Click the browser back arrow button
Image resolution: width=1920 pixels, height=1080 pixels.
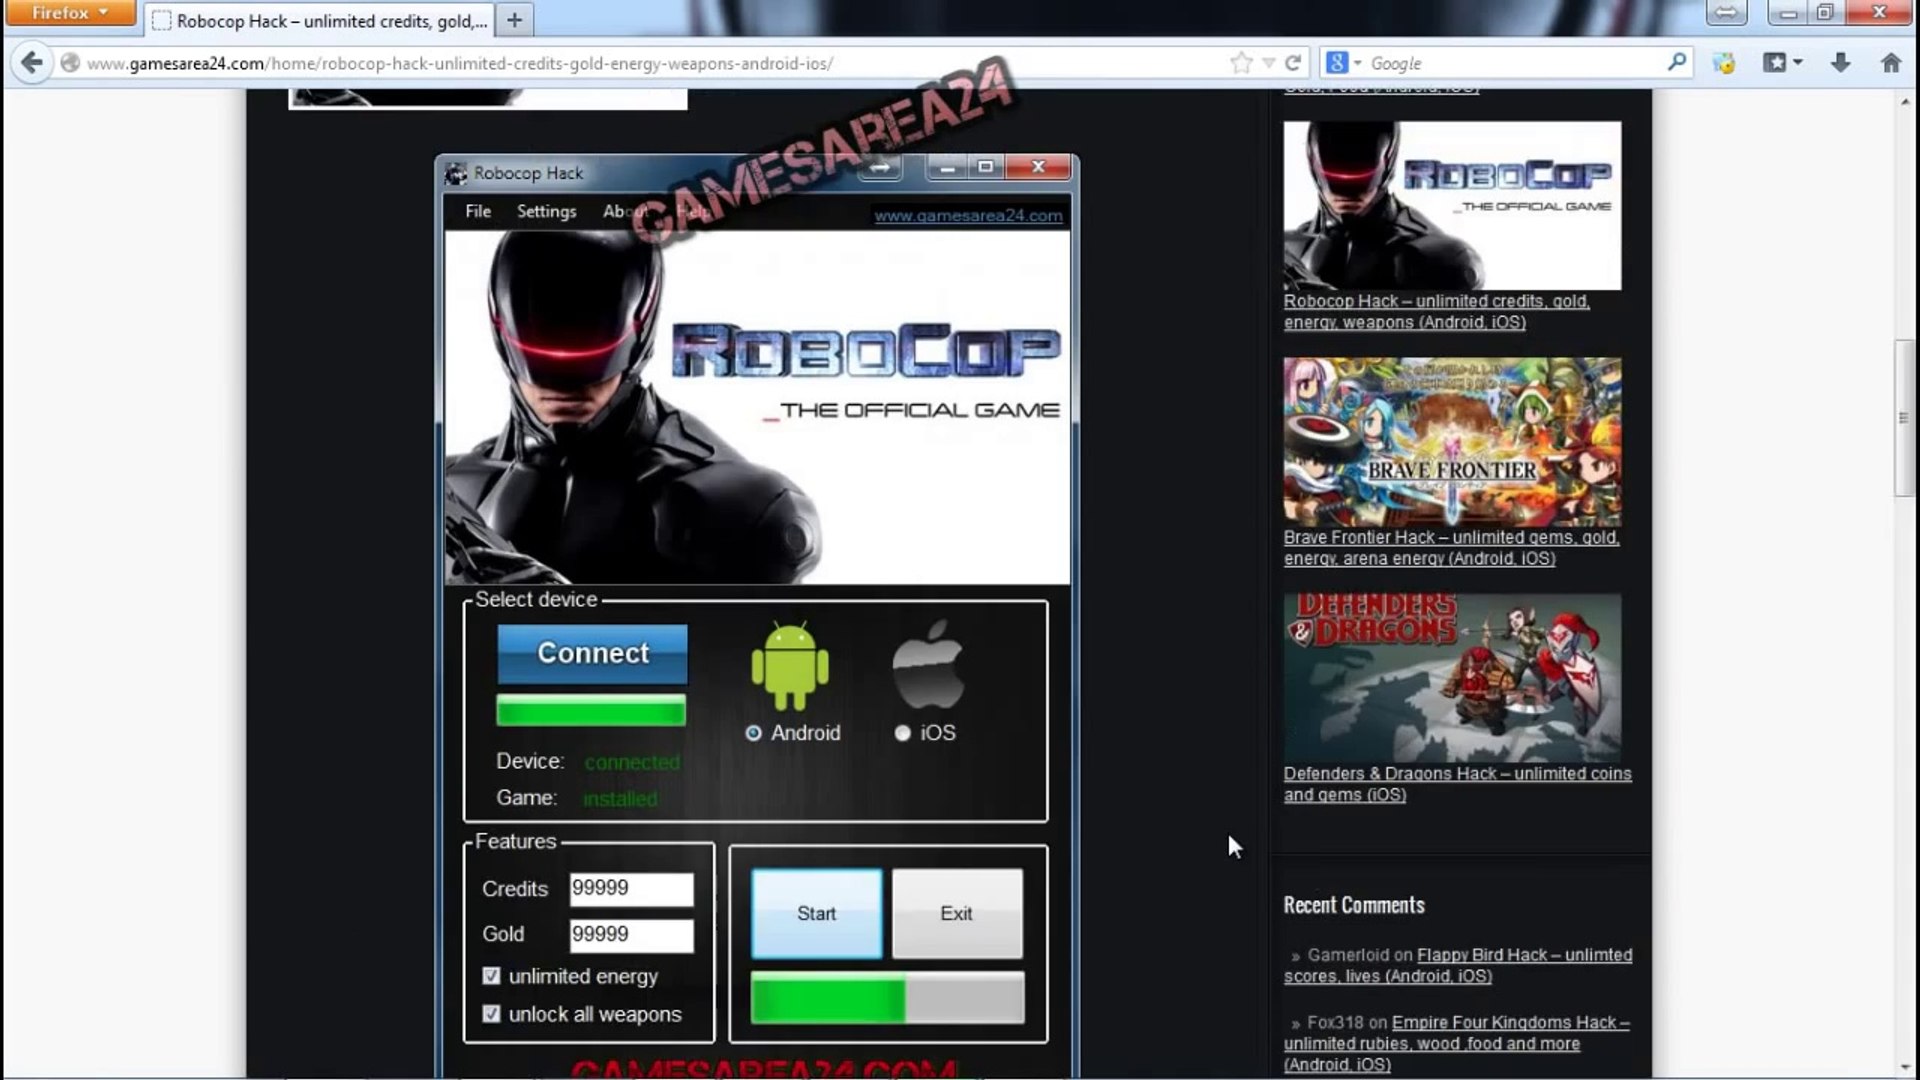(x=32, y=63)
